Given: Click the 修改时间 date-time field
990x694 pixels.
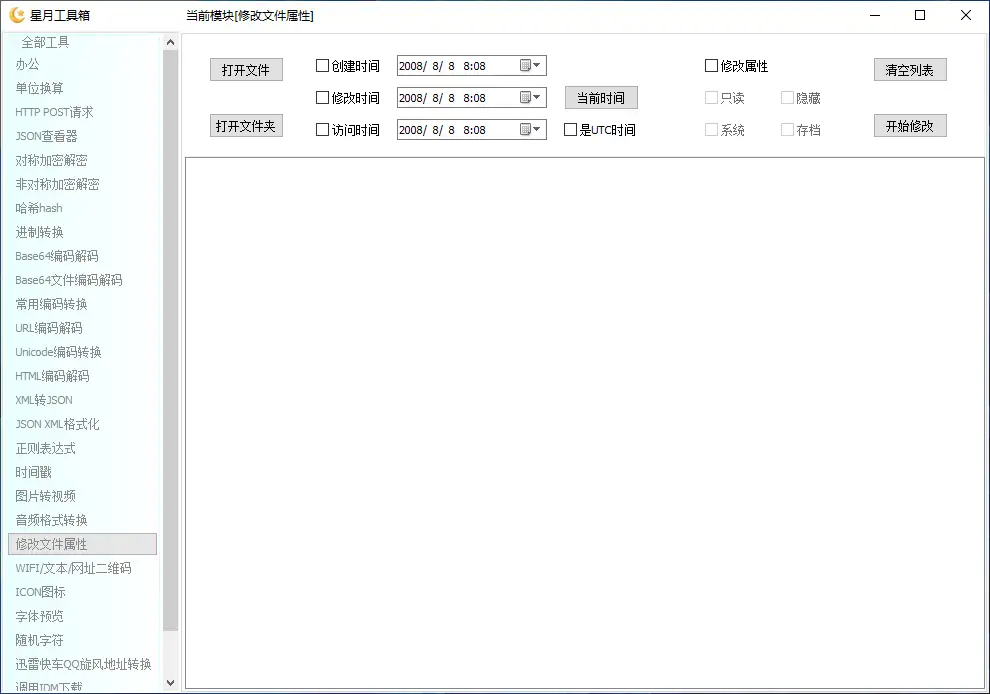Looking at the screenshot, I should pyautogui.click(x=472, y=98).
